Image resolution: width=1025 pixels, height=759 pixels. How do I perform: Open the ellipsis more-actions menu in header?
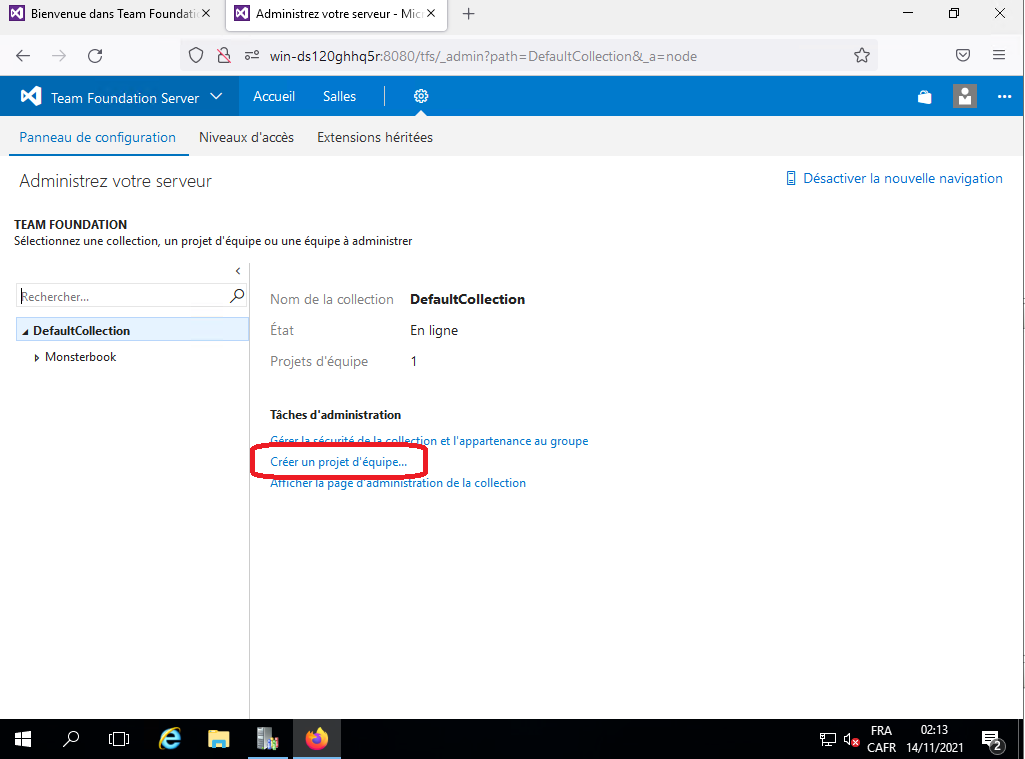click(1004, 97)
